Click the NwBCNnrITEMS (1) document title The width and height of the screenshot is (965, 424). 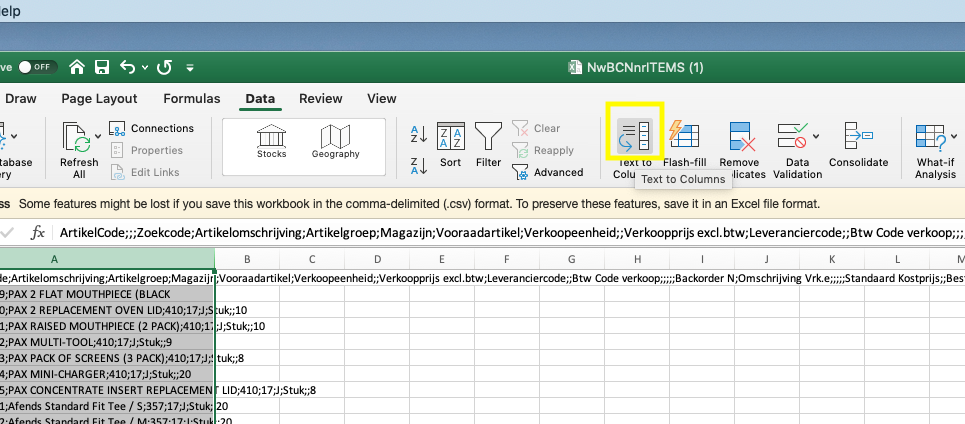(644, 67)
